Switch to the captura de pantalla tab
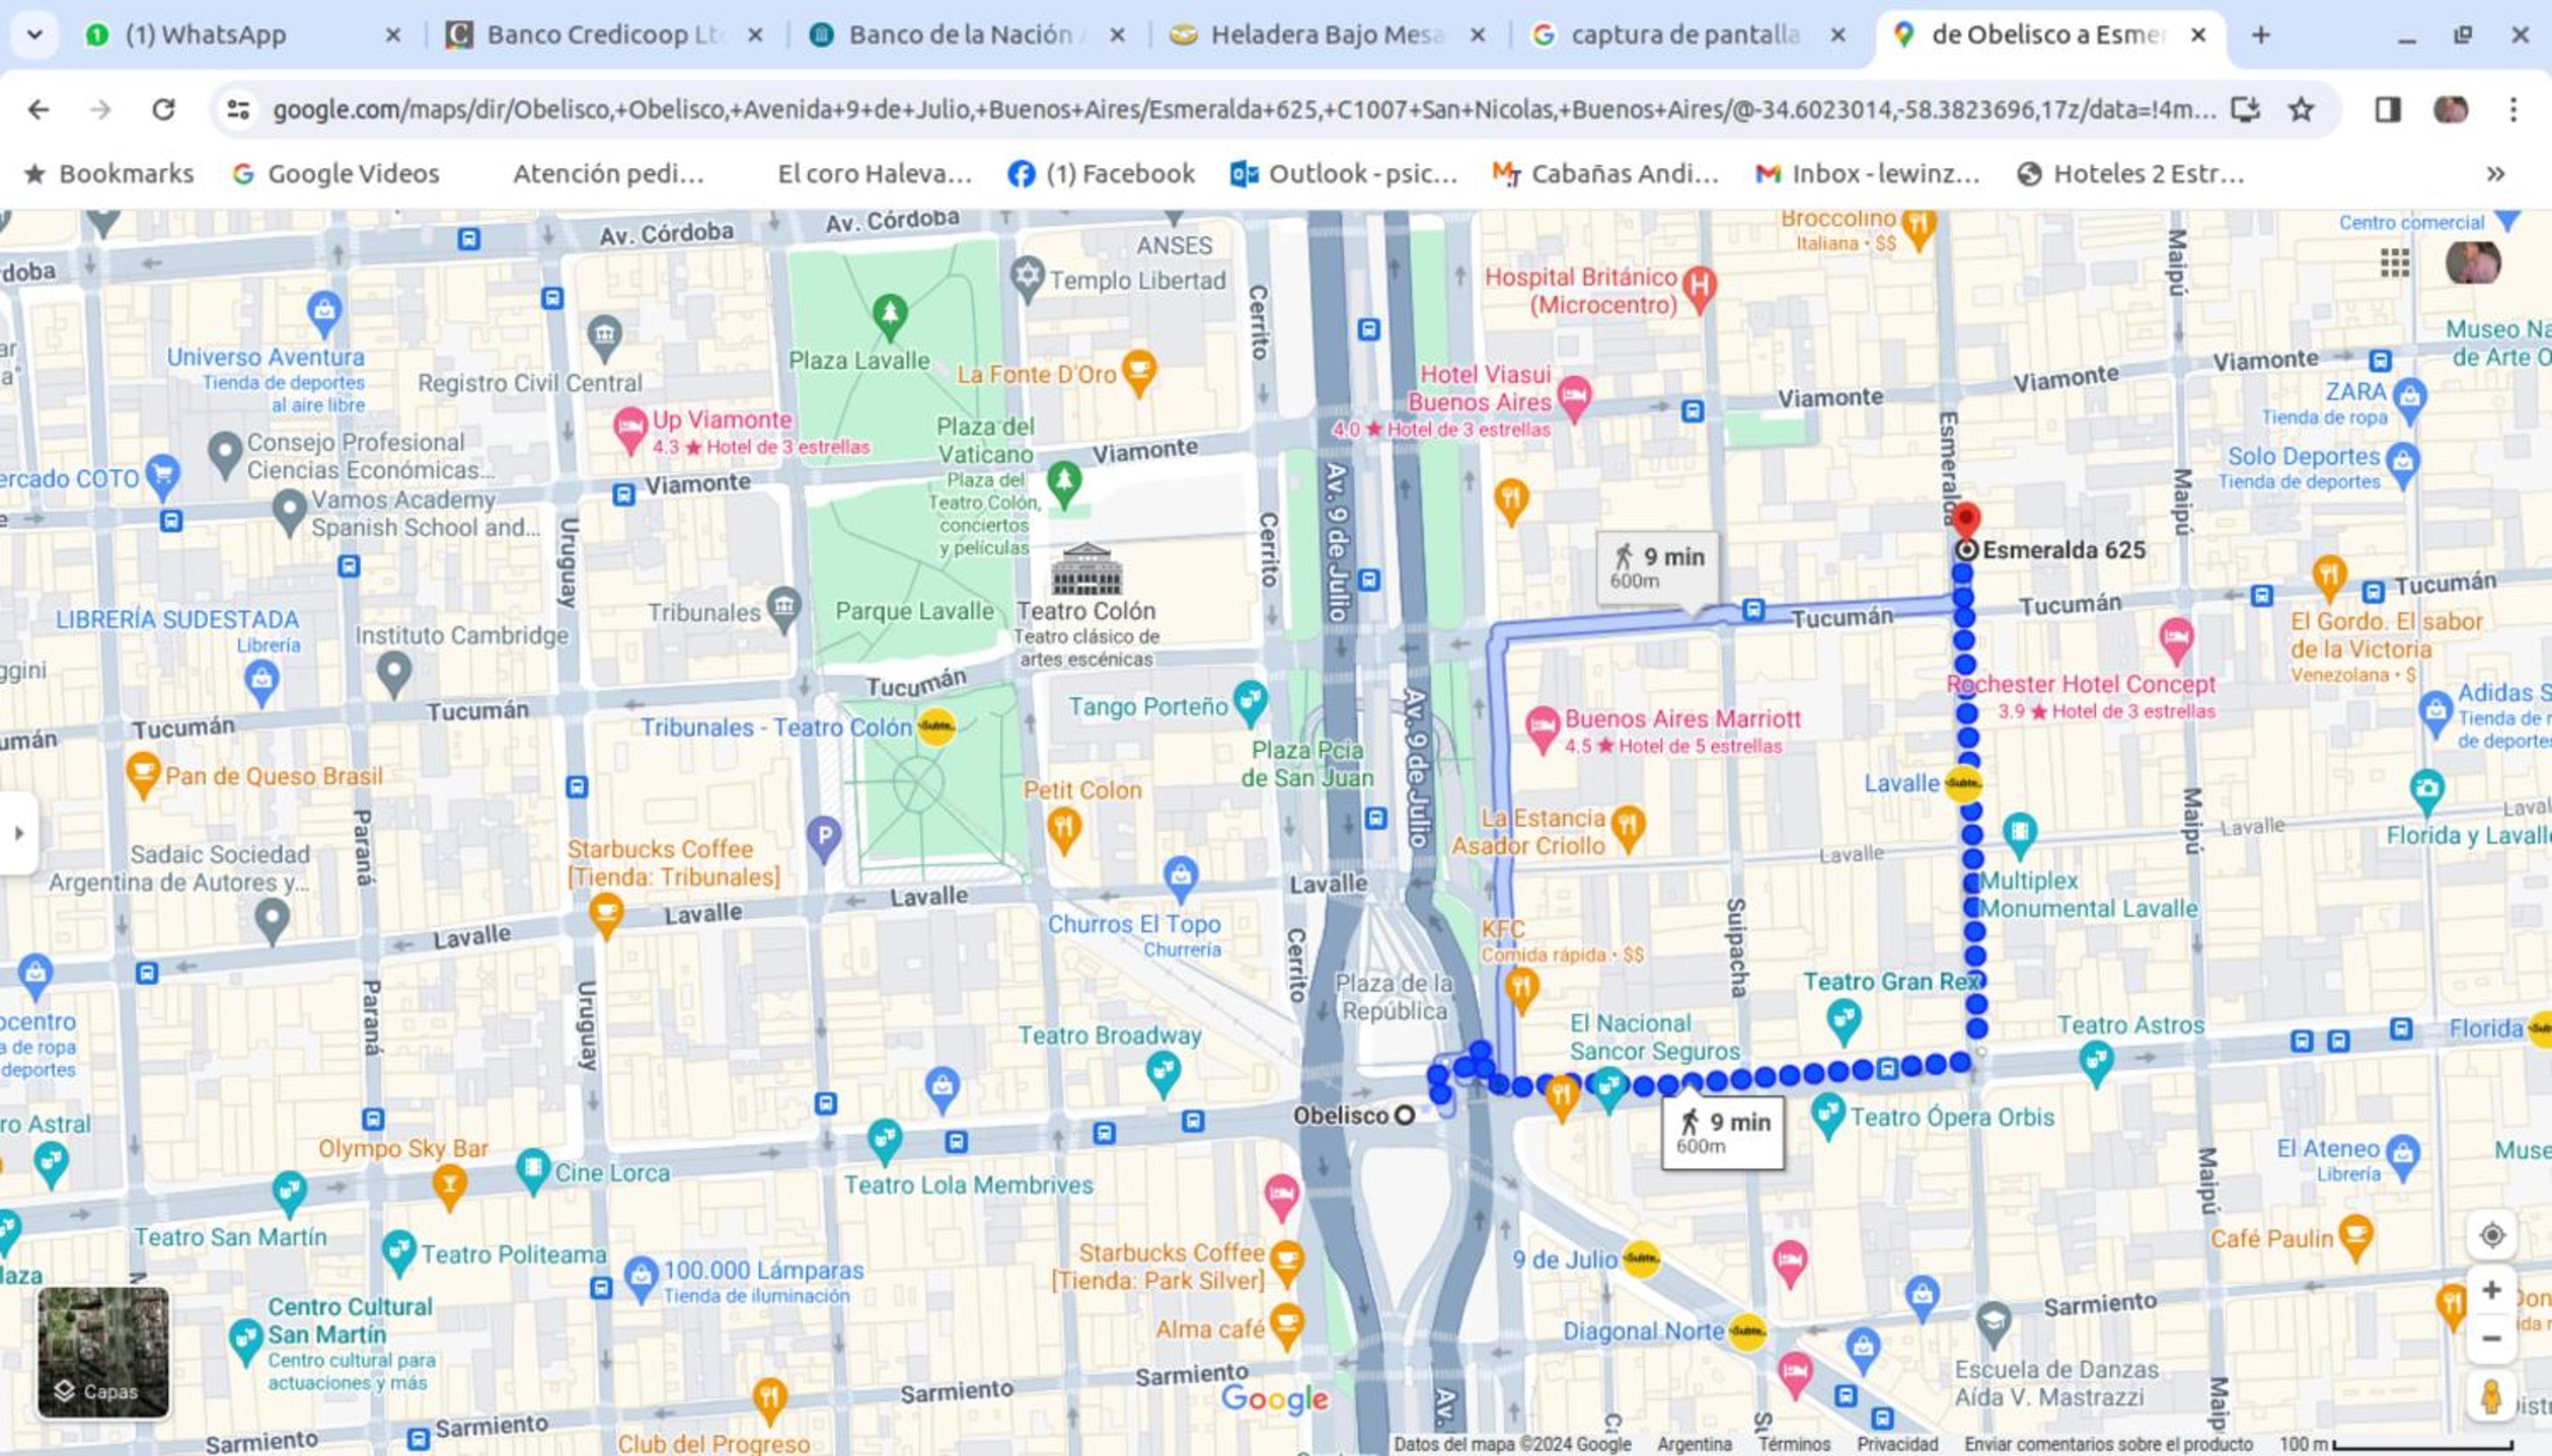 point(1689,35)
